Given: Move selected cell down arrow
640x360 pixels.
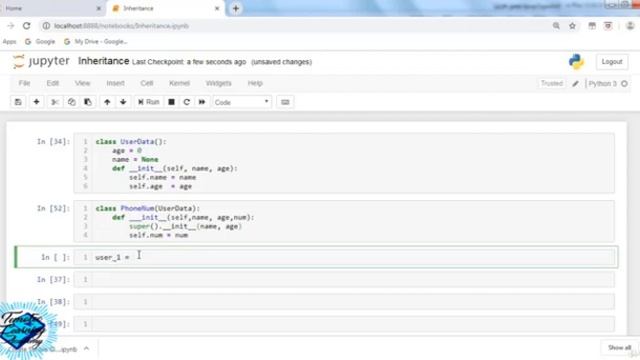Looking at the screenshot, I should tap(123, 102).
